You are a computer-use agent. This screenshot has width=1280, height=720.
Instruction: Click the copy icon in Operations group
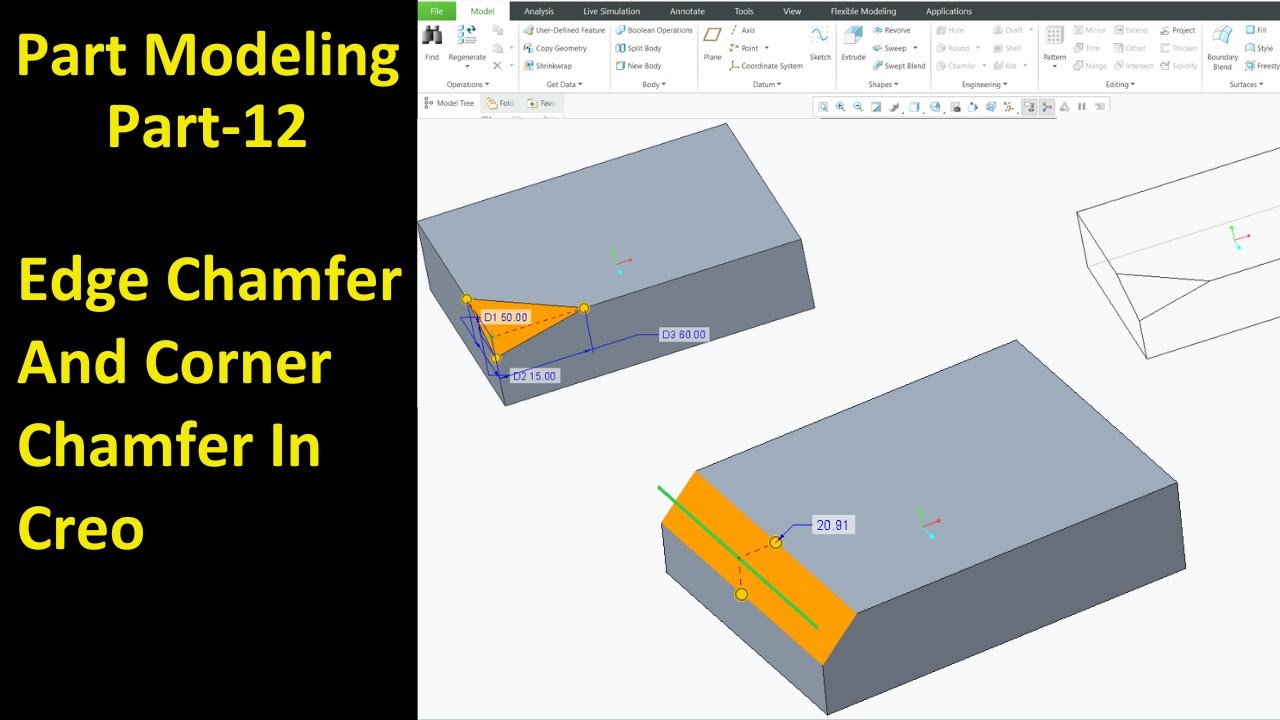pyautogui.click(x=498, y=30)
